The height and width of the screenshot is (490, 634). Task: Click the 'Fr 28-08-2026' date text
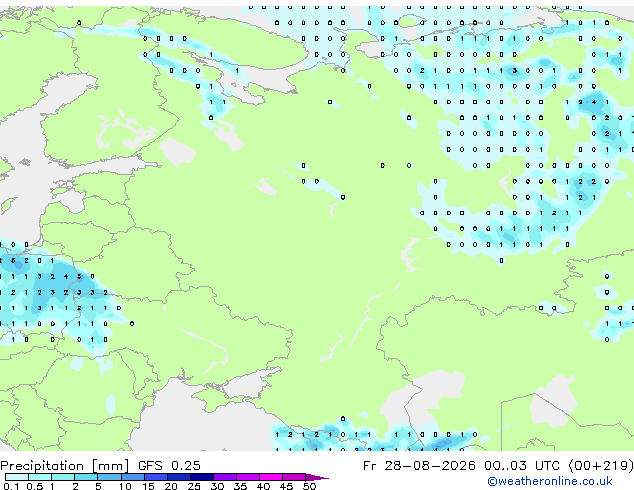tap(419, 466)
